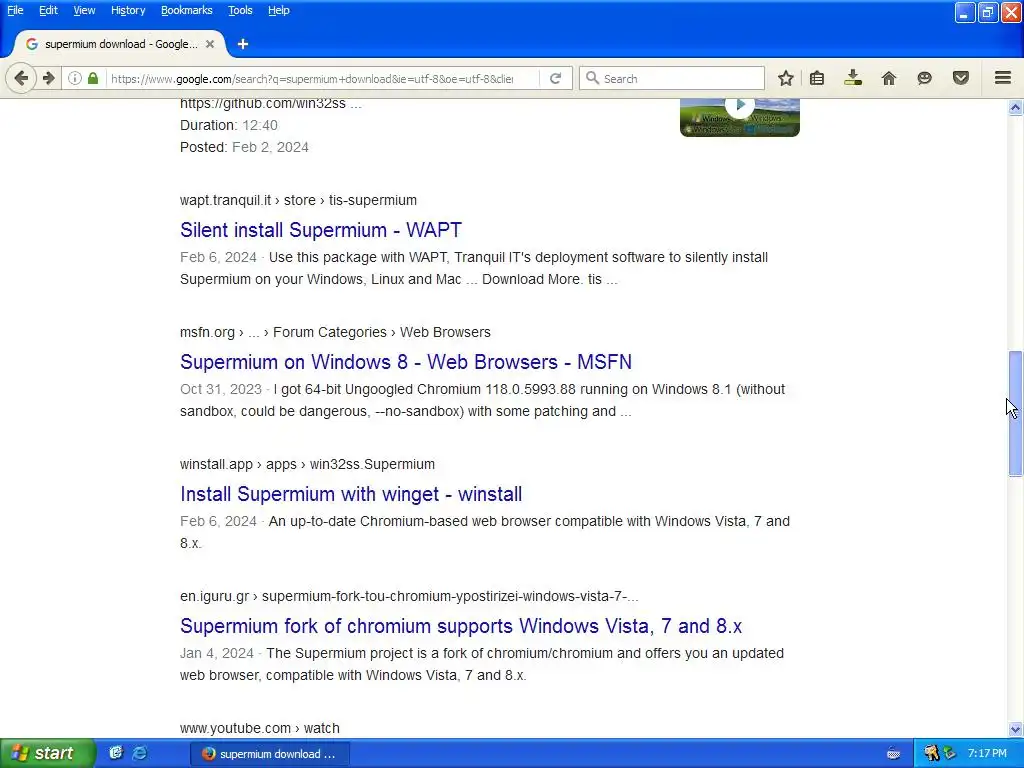
Task: Open the Tools menu
Action: 240,10
